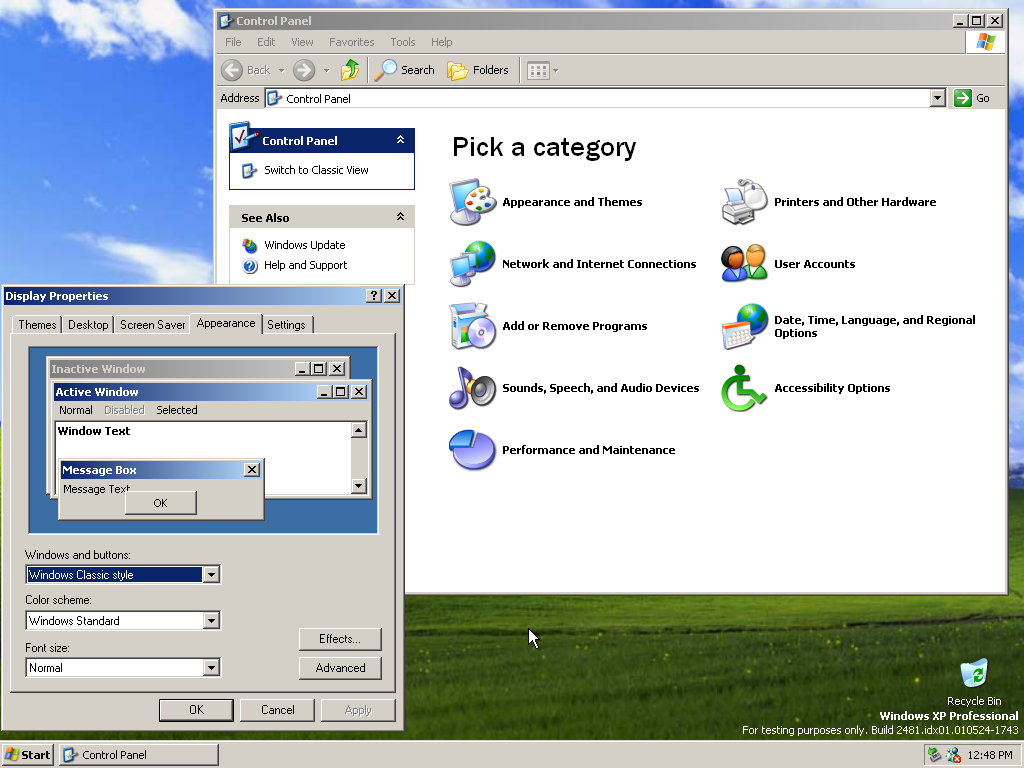Open Printers and Other Hardware icon
Image resolution: width=1024 pixels, height=768 pixels.
click(x=744, y=202)
